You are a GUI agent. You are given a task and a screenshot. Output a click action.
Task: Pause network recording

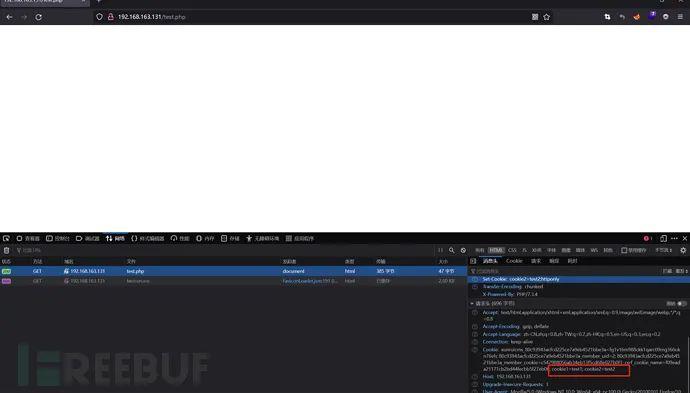tap(440, 250)
